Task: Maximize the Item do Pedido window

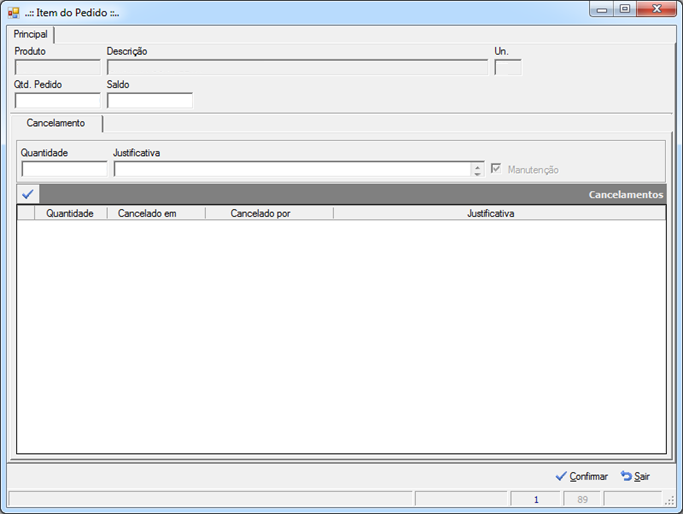Action: (625, 9)
